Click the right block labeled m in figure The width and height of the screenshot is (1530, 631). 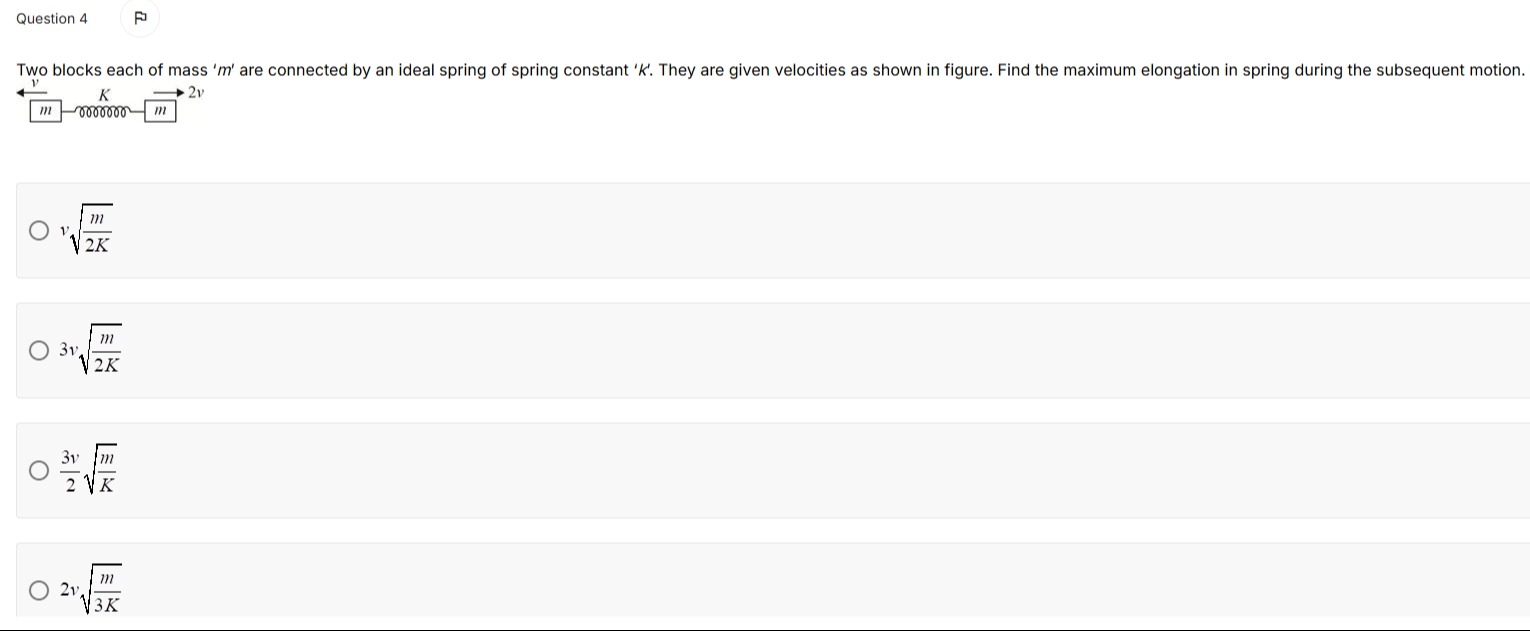(x=160, y=112)
